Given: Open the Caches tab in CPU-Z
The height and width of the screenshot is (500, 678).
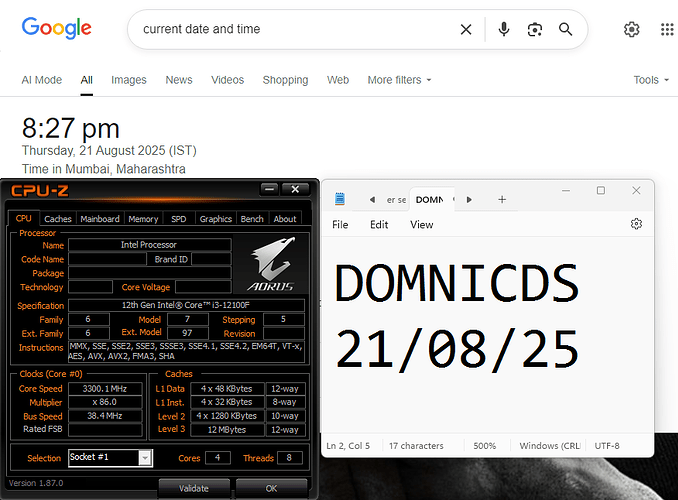Looking at the screenshot, I should point(58,219).
